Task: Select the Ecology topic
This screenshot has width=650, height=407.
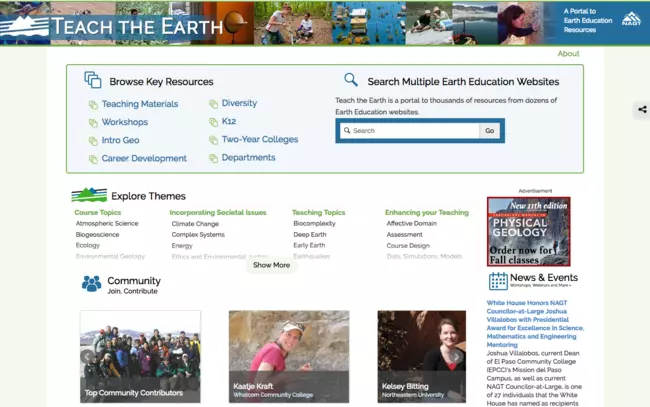Action: click(x=88, y=245)
